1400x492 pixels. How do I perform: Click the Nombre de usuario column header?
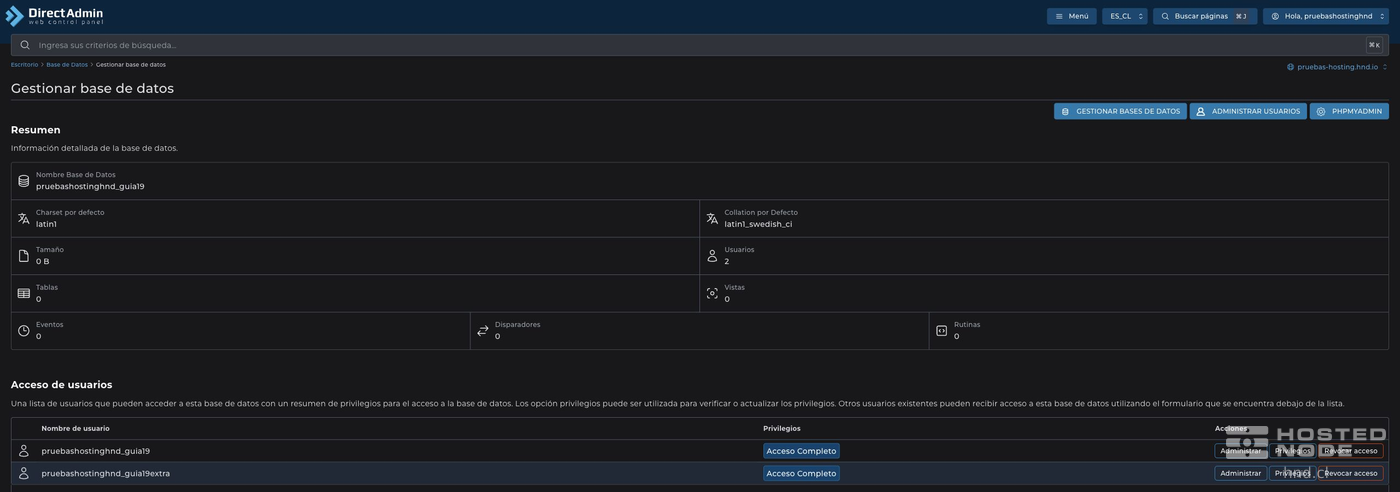coord(75,428)
